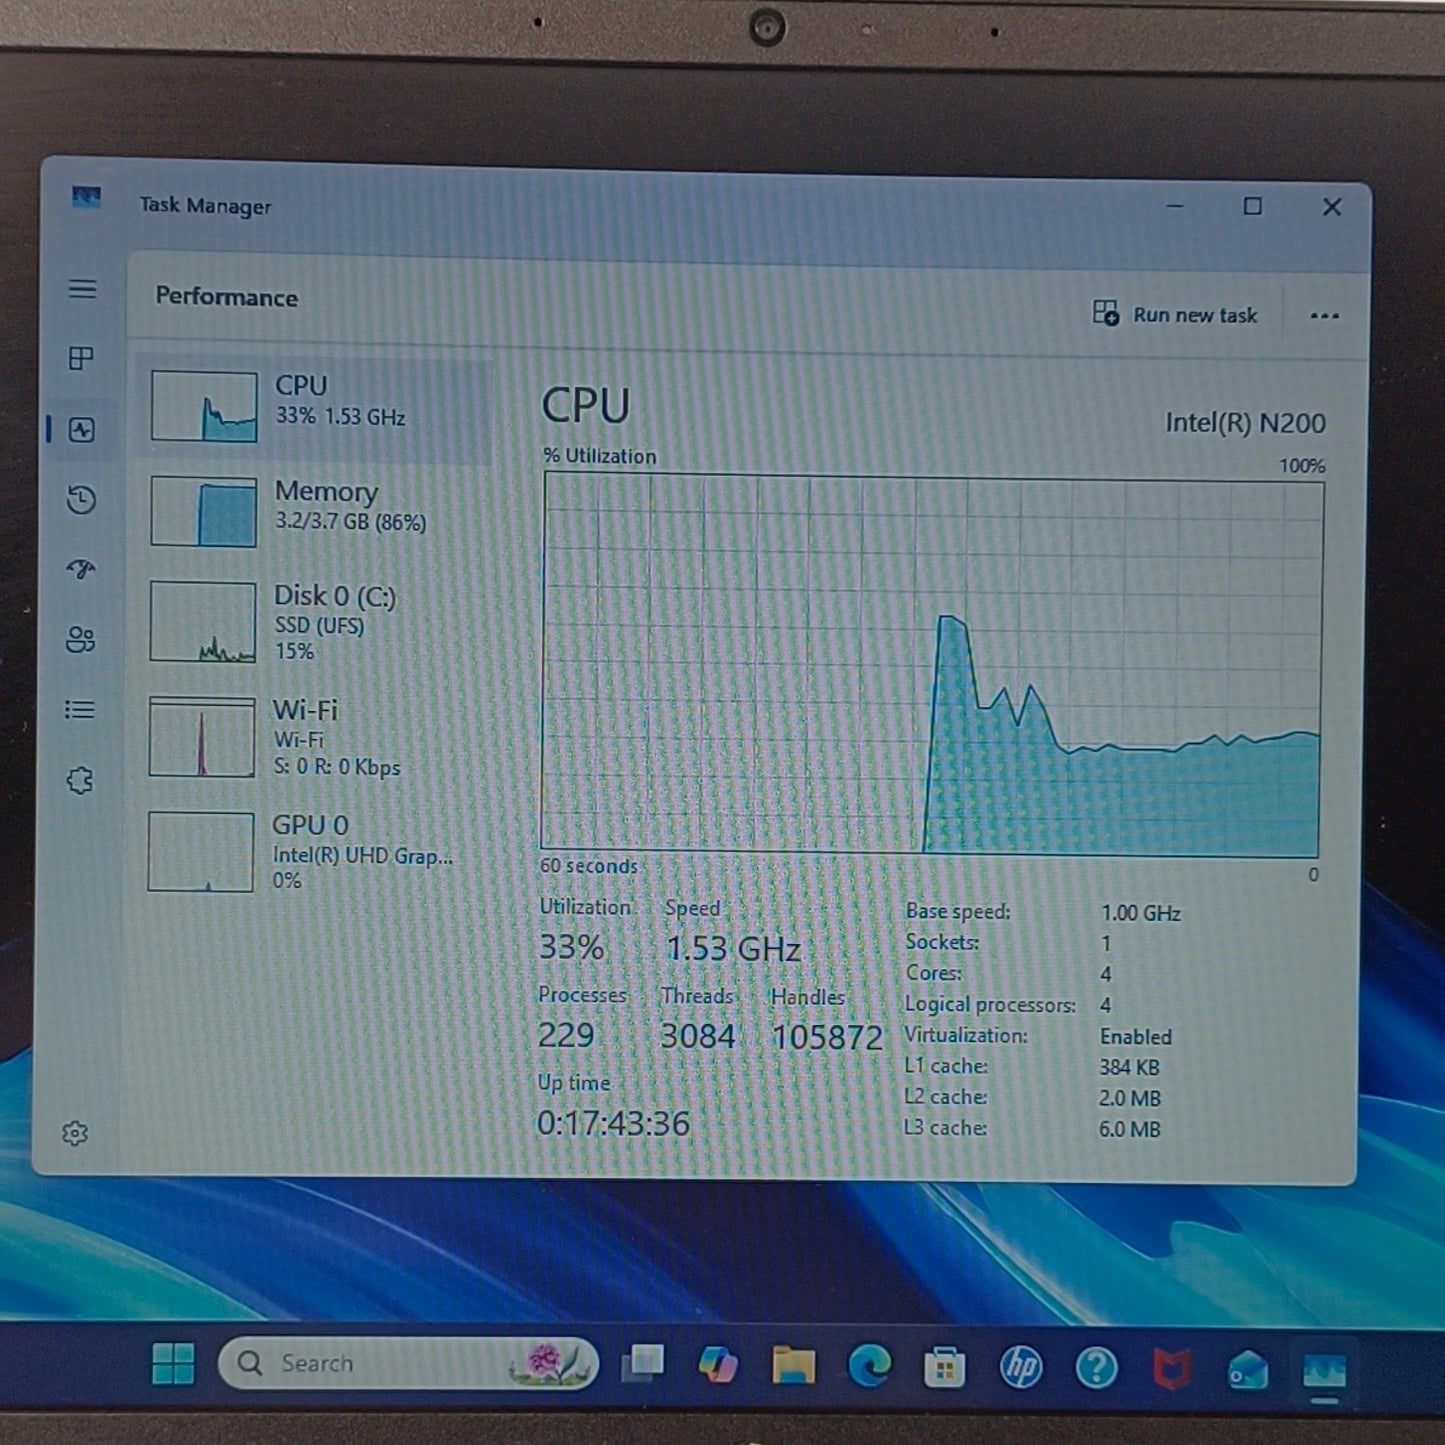Open the App history sidebar icon
Screen dimensions: 1445x1445
[x=81, y=499]
